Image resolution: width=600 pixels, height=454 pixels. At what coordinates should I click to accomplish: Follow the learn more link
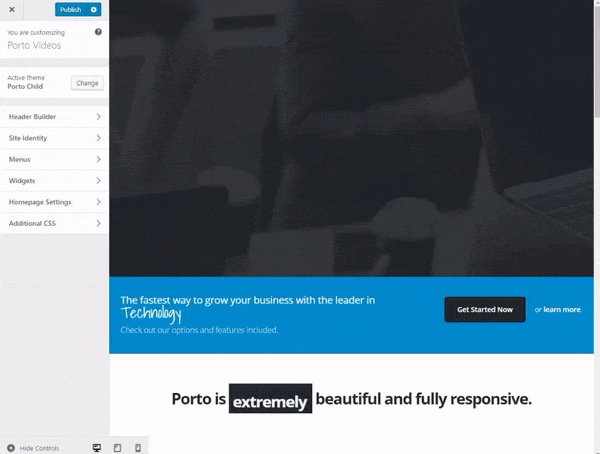point(562,309)
